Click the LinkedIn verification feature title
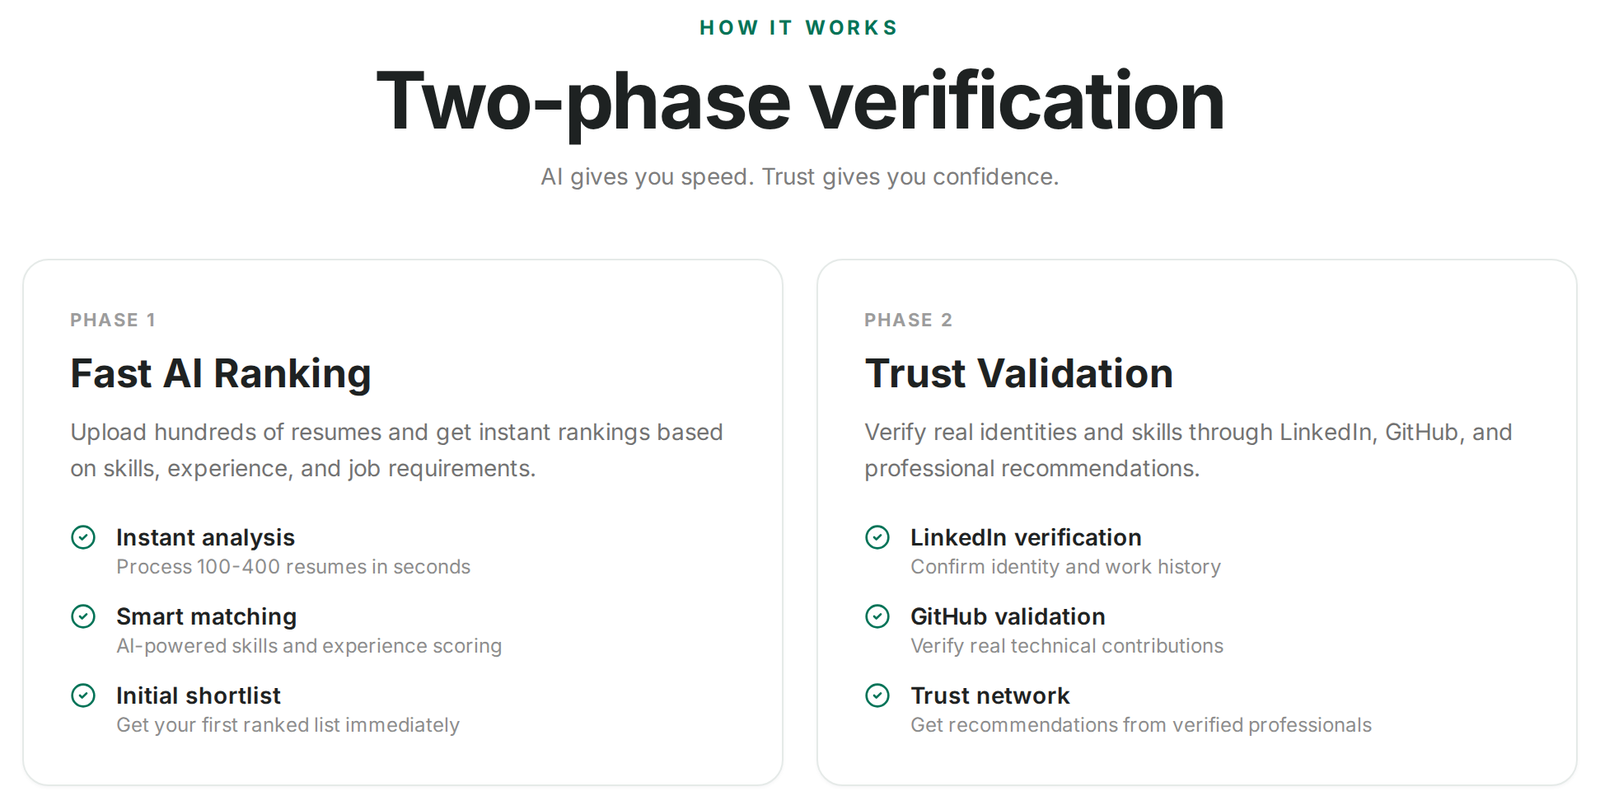The height and width of the screenshot is (810, 1600). pyautogui.click(x=1026, y=538)
